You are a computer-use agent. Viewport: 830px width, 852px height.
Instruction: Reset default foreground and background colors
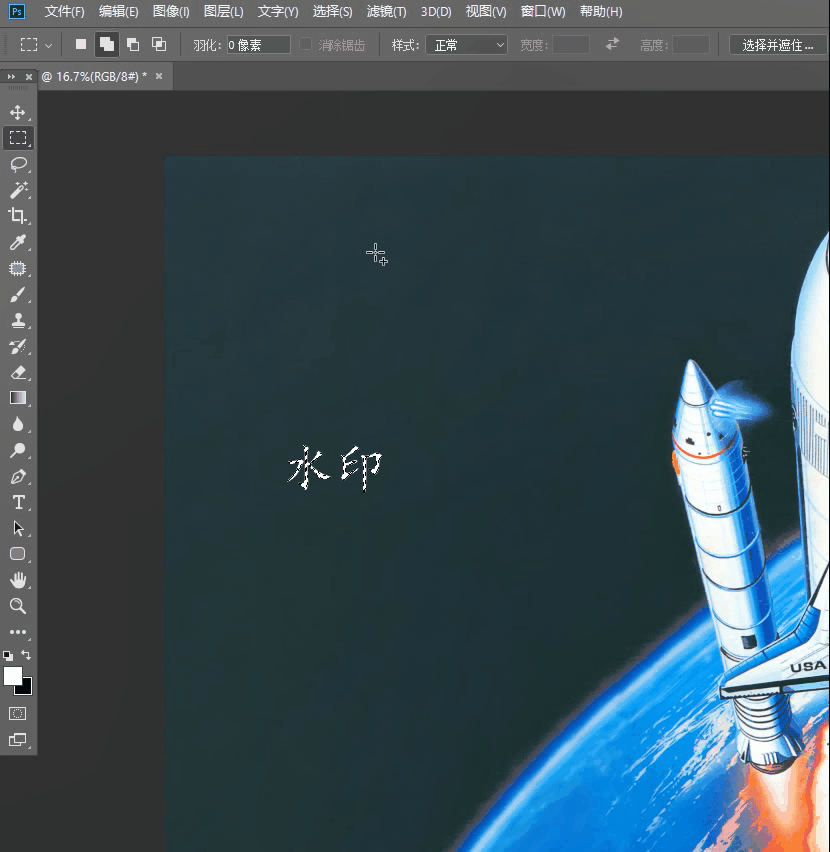coord(8,655)
